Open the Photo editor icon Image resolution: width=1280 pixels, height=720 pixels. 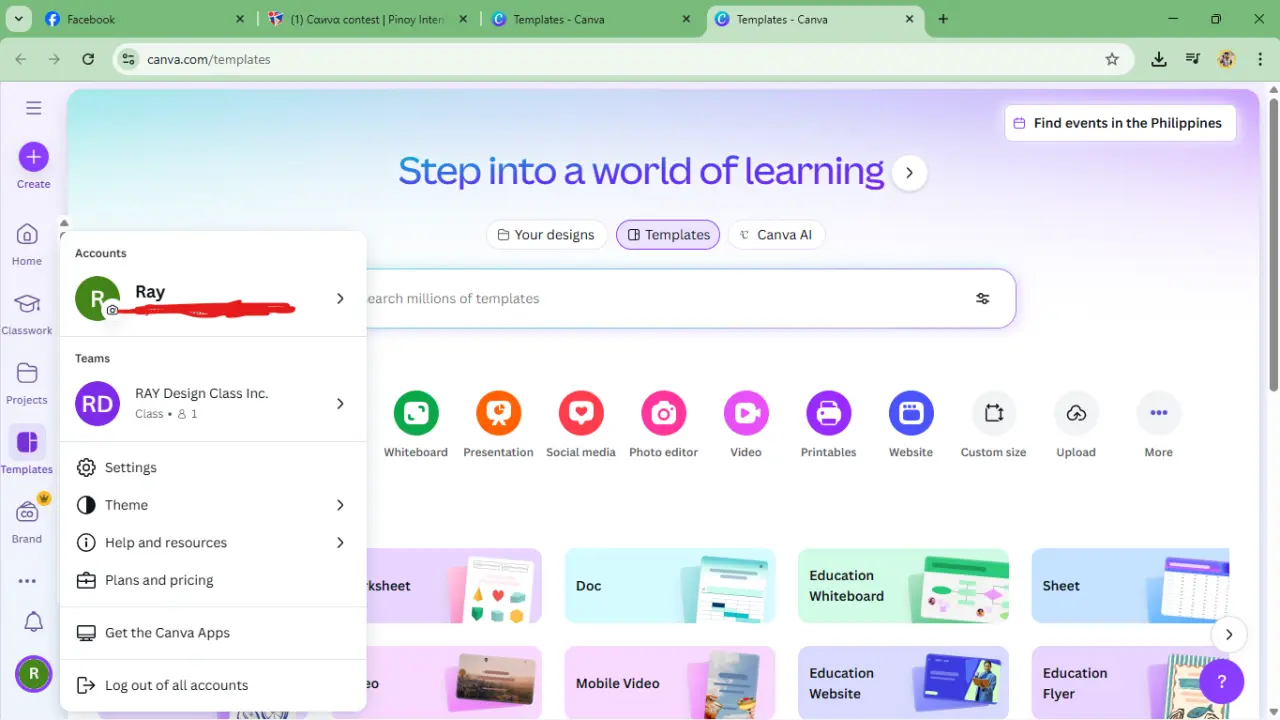(664, 413)
